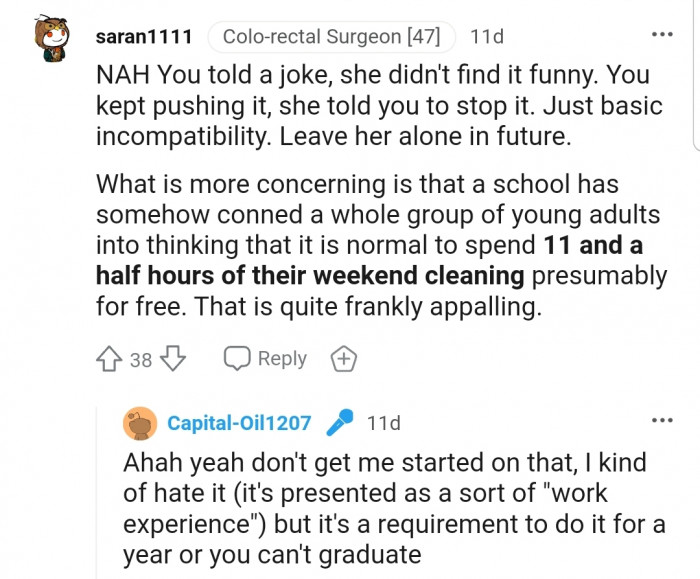Click the award plus icon beside Reply
This screenshot has height=579, width=700.
pos(343,359)
